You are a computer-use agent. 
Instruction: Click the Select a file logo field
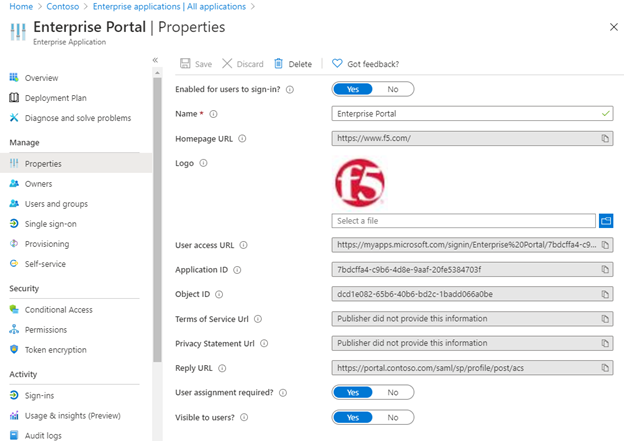tap(463, 220)
